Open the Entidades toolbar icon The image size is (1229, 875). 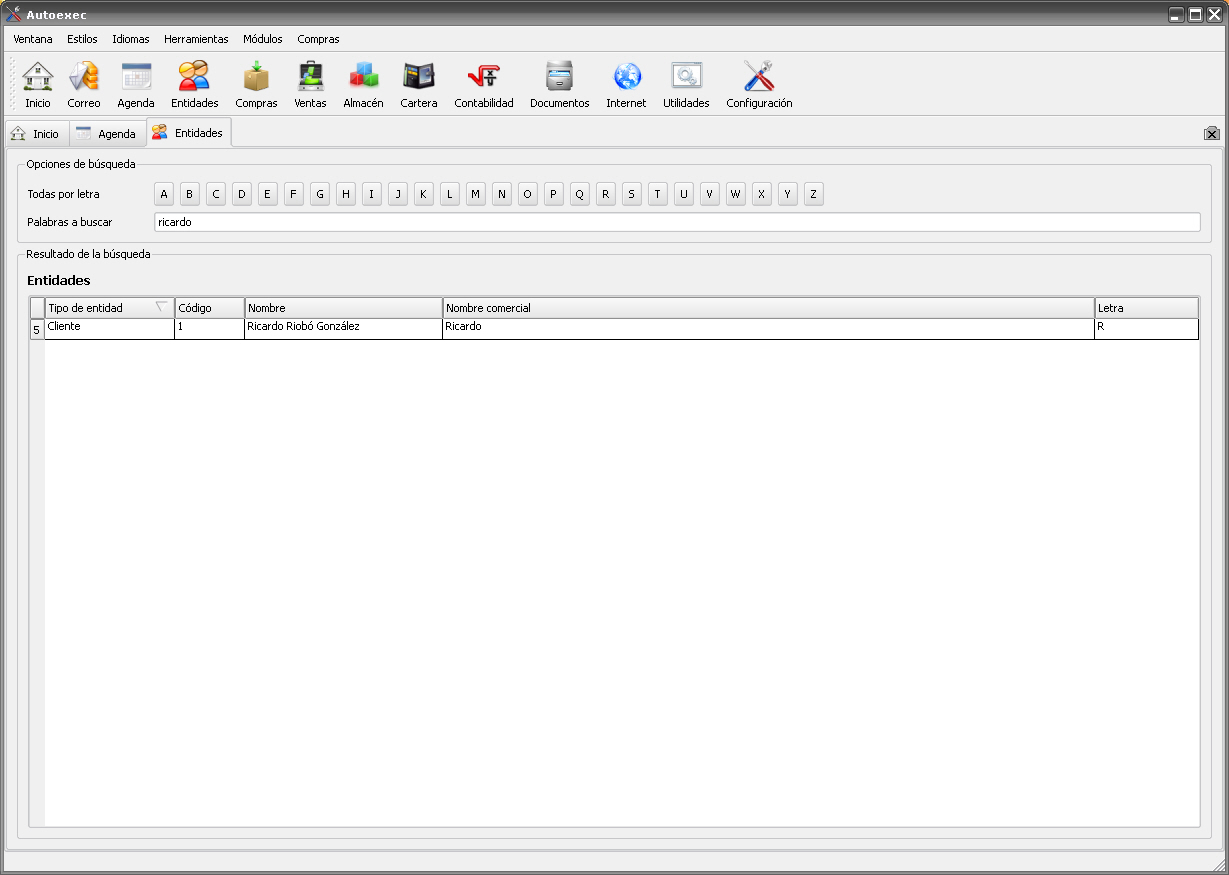tap(194, 85)
